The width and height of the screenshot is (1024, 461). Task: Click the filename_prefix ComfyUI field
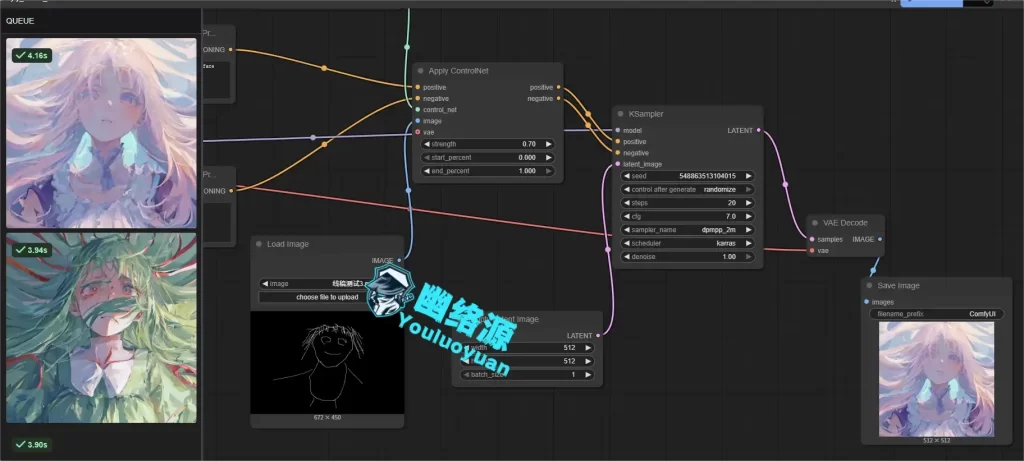938,314
